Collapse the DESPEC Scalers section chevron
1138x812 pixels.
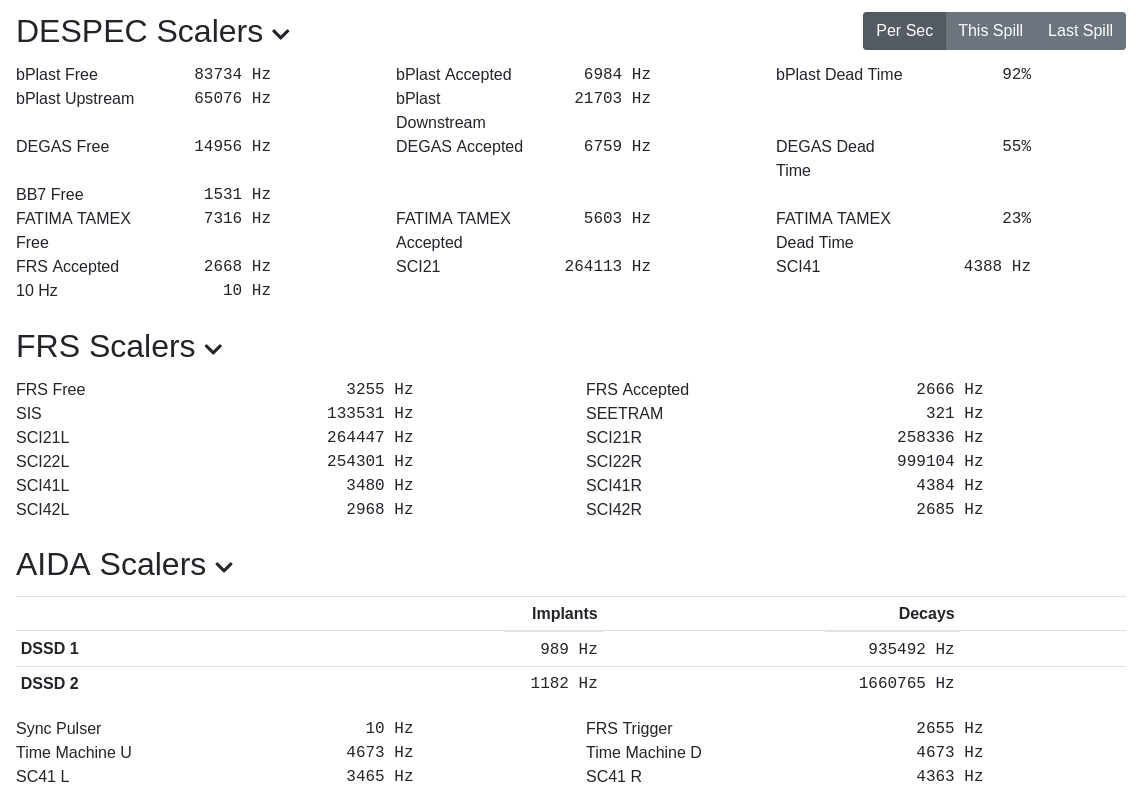[x=281, y=35]
